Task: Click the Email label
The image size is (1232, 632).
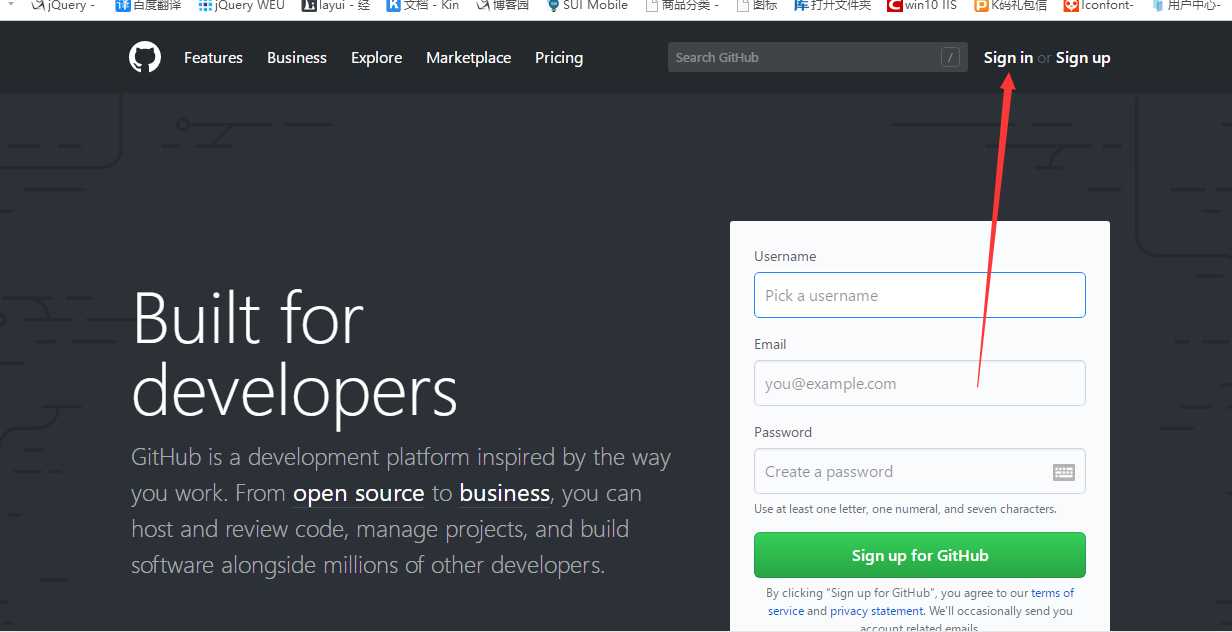Action: 770,344
